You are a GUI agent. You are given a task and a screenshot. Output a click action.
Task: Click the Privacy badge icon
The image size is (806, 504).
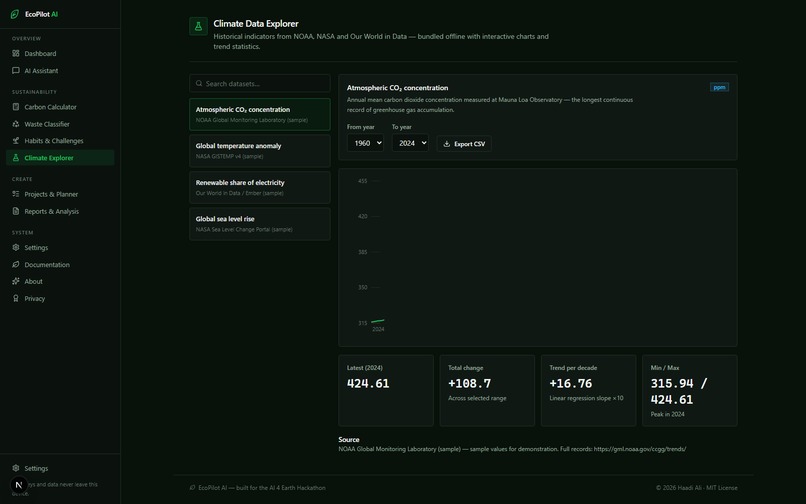coord(16,298)
